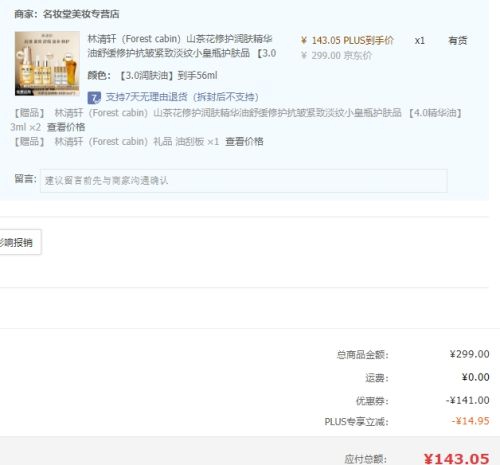This screenshot has width=500, height=465.
Task: Click the x1 quantity indicator
Action: 419,41
